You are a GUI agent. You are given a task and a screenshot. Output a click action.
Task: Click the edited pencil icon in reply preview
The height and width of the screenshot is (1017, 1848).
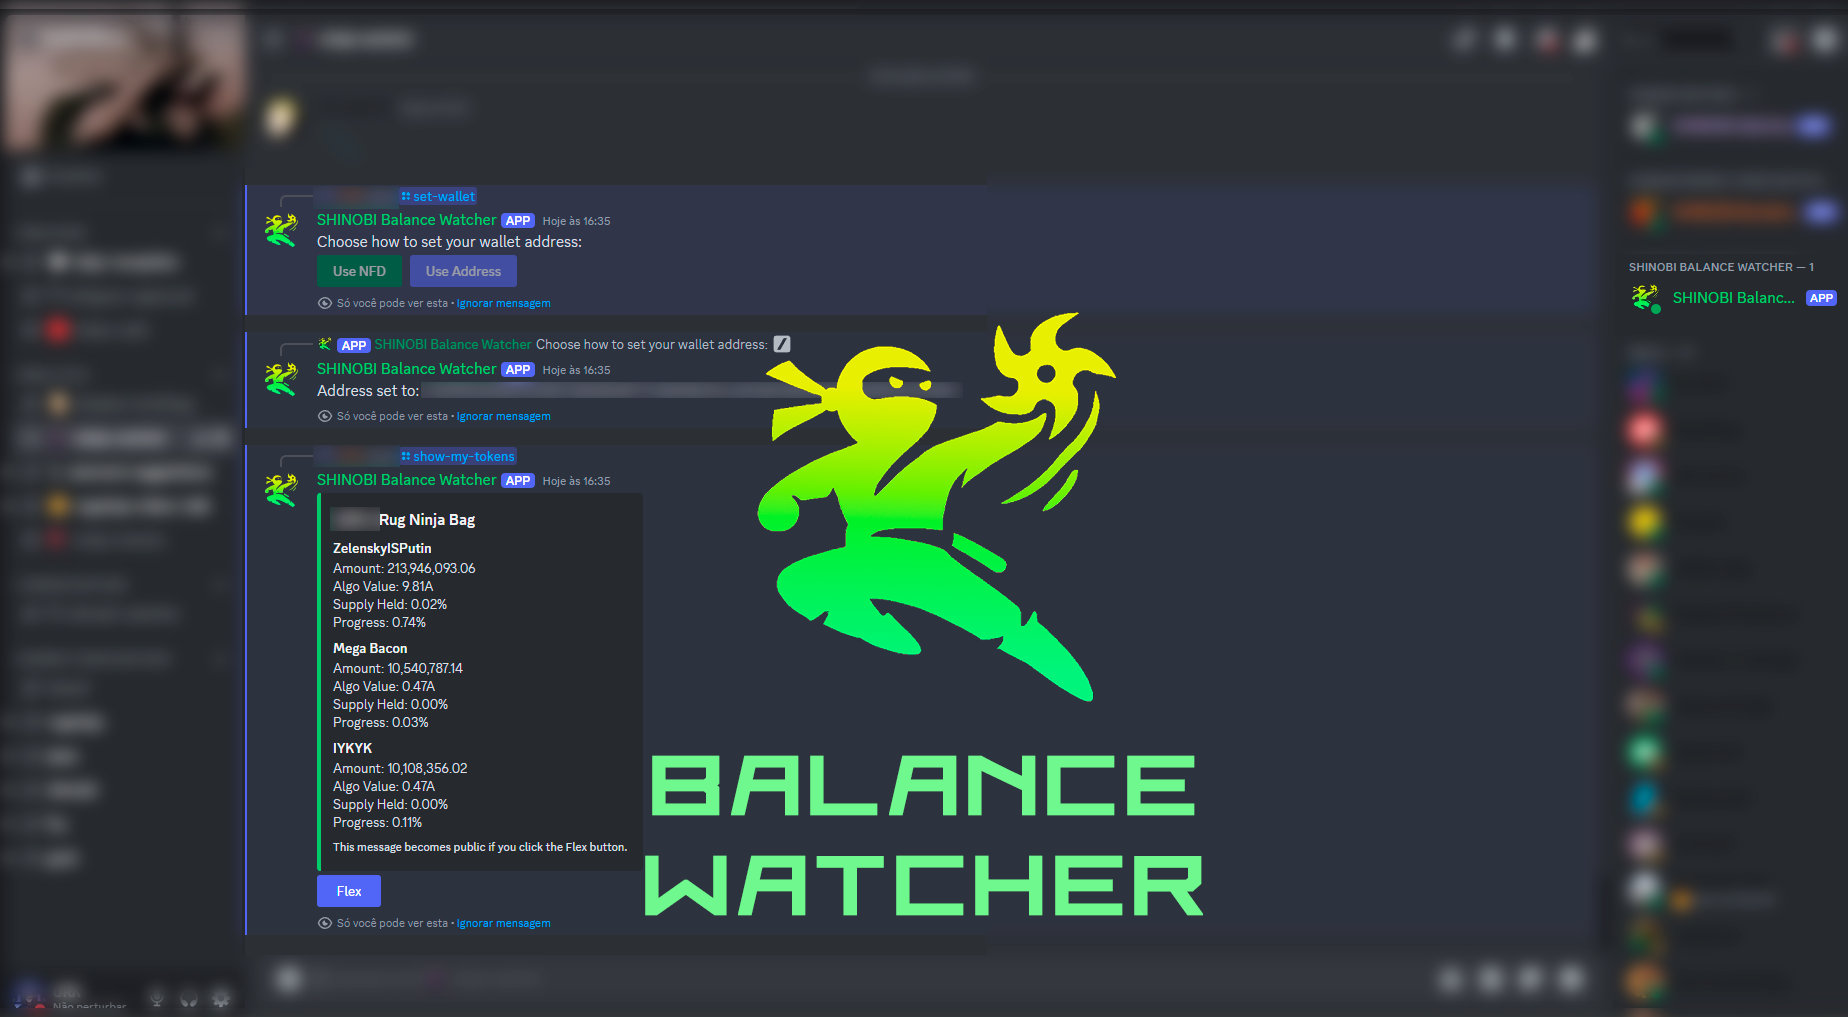tap(782, 344)
